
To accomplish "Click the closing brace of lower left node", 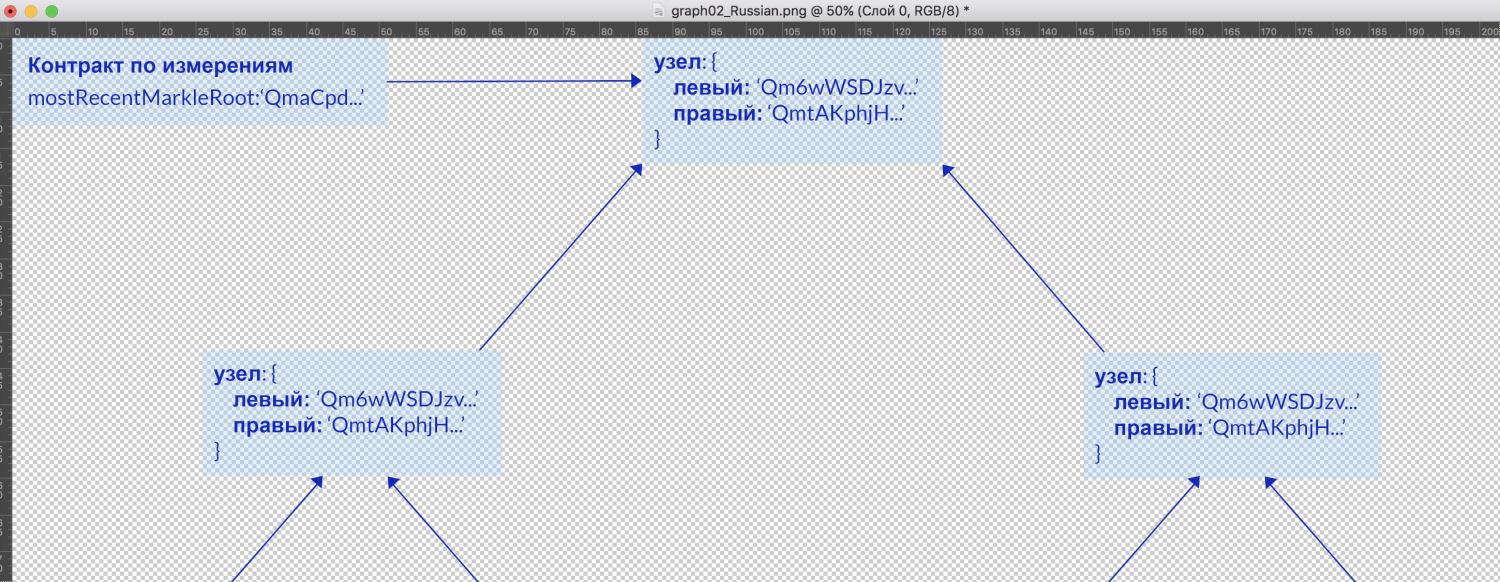I will tap(217, 452).
